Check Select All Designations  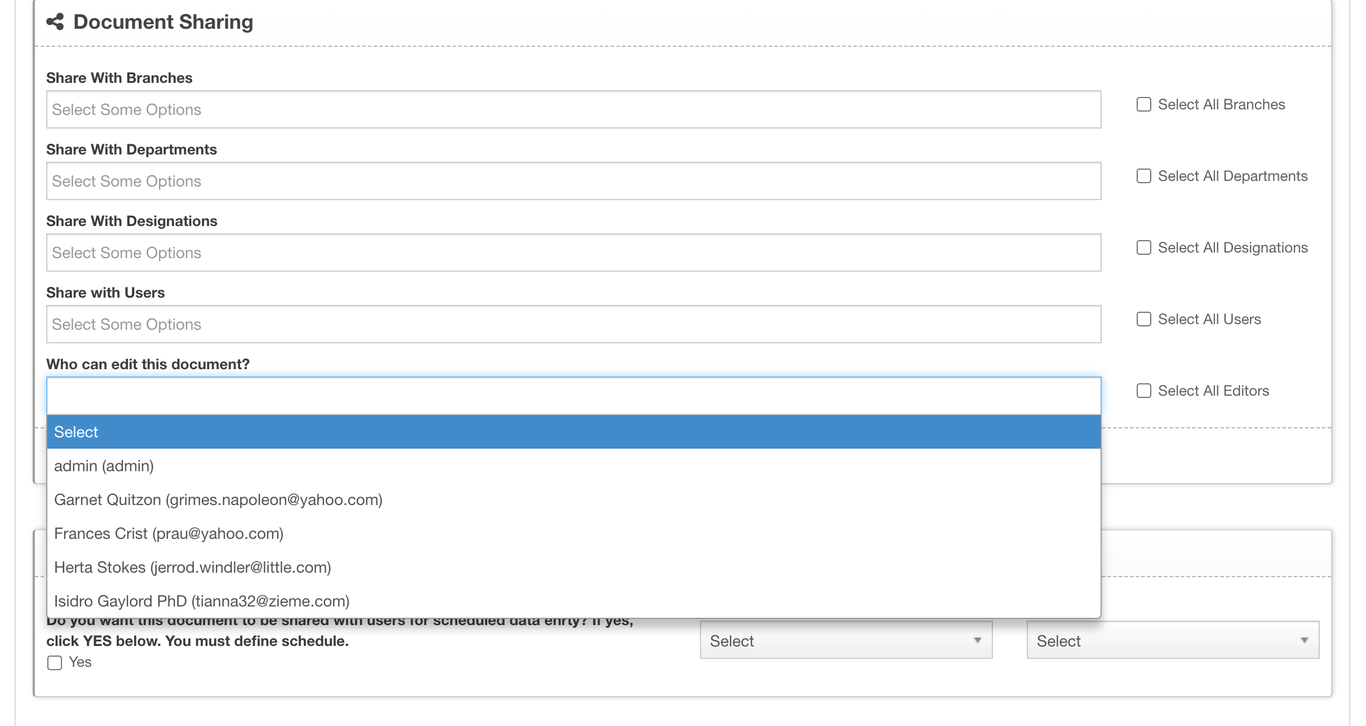click(x=1144, y=248)
